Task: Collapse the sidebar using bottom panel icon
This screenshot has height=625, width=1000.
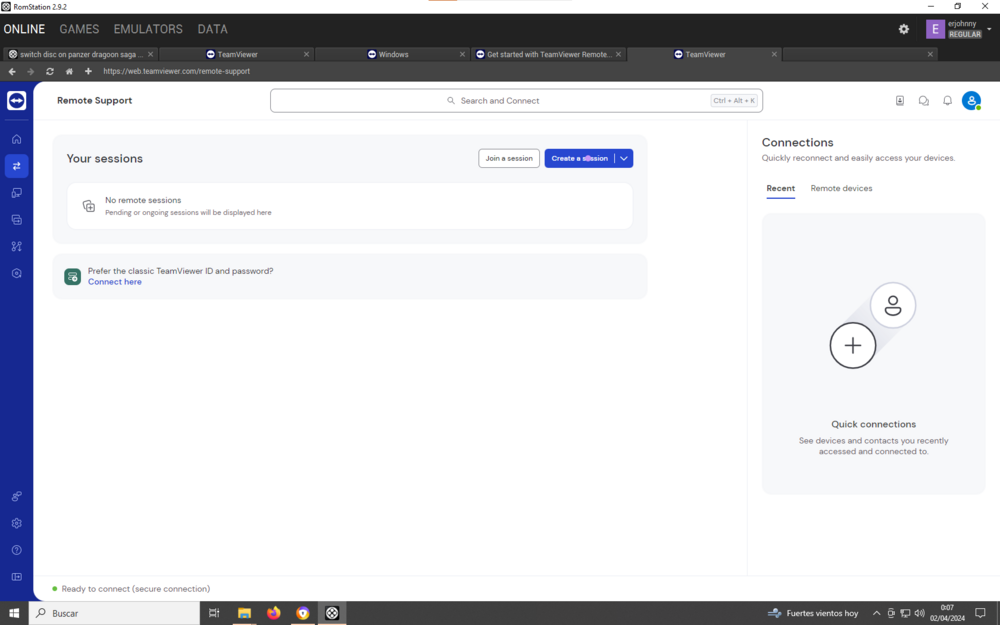Action: click(16, 577)
